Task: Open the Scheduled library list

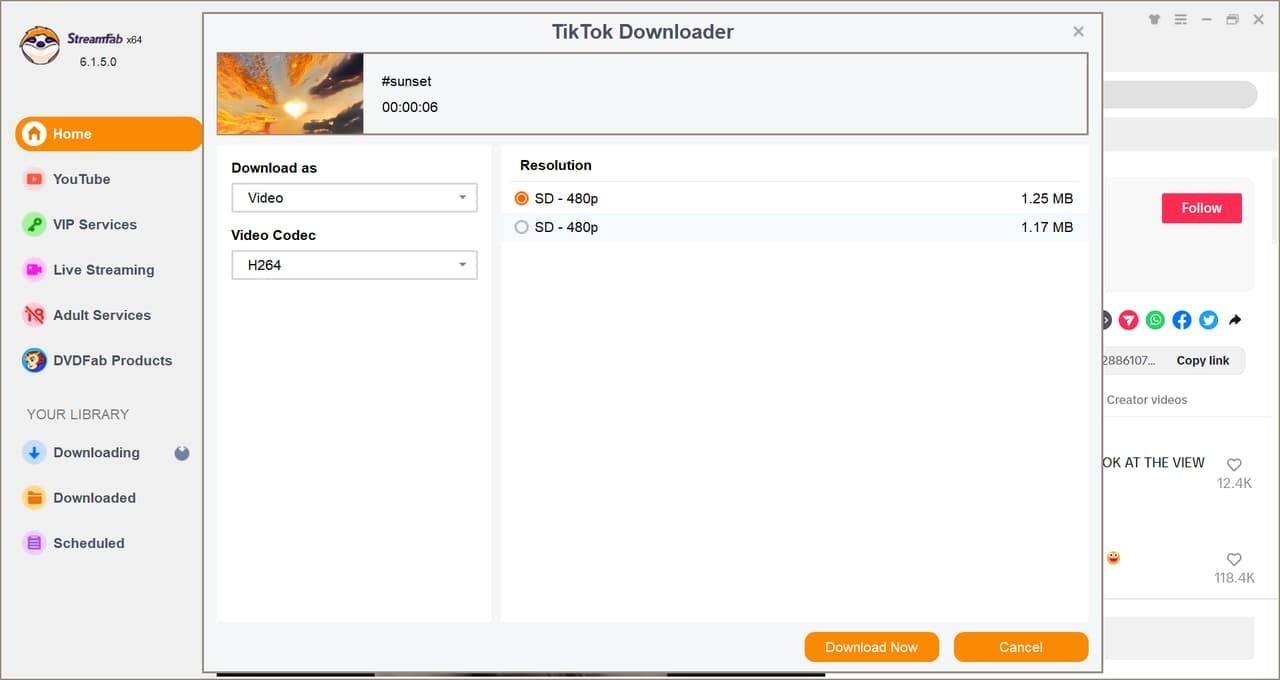Action: (89, 543)
